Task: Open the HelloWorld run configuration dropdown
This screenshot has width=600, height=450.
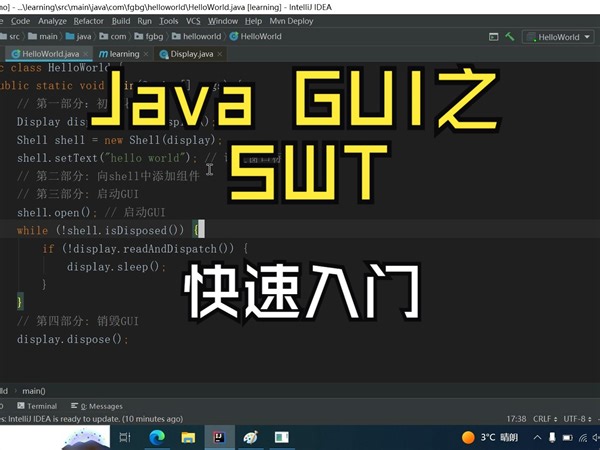Action: coord(558,37)
